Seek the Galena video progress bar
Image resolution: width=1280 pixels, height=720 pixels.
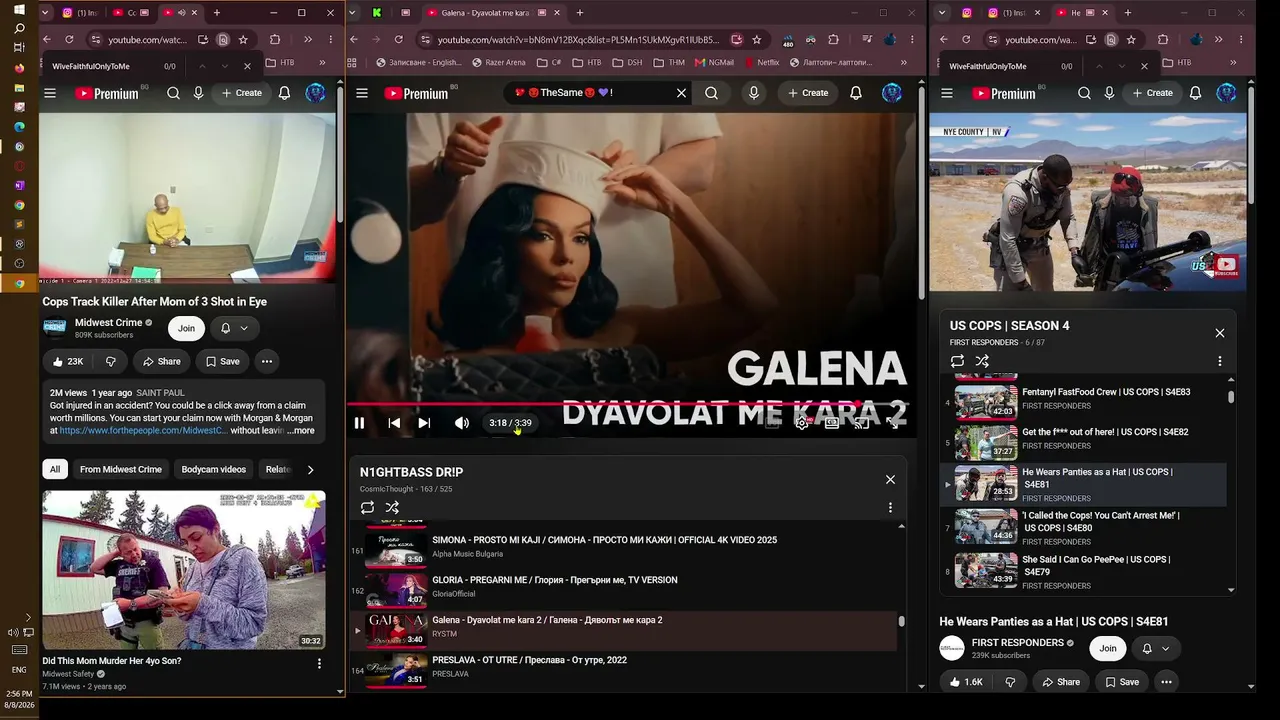tap(631, 404)
